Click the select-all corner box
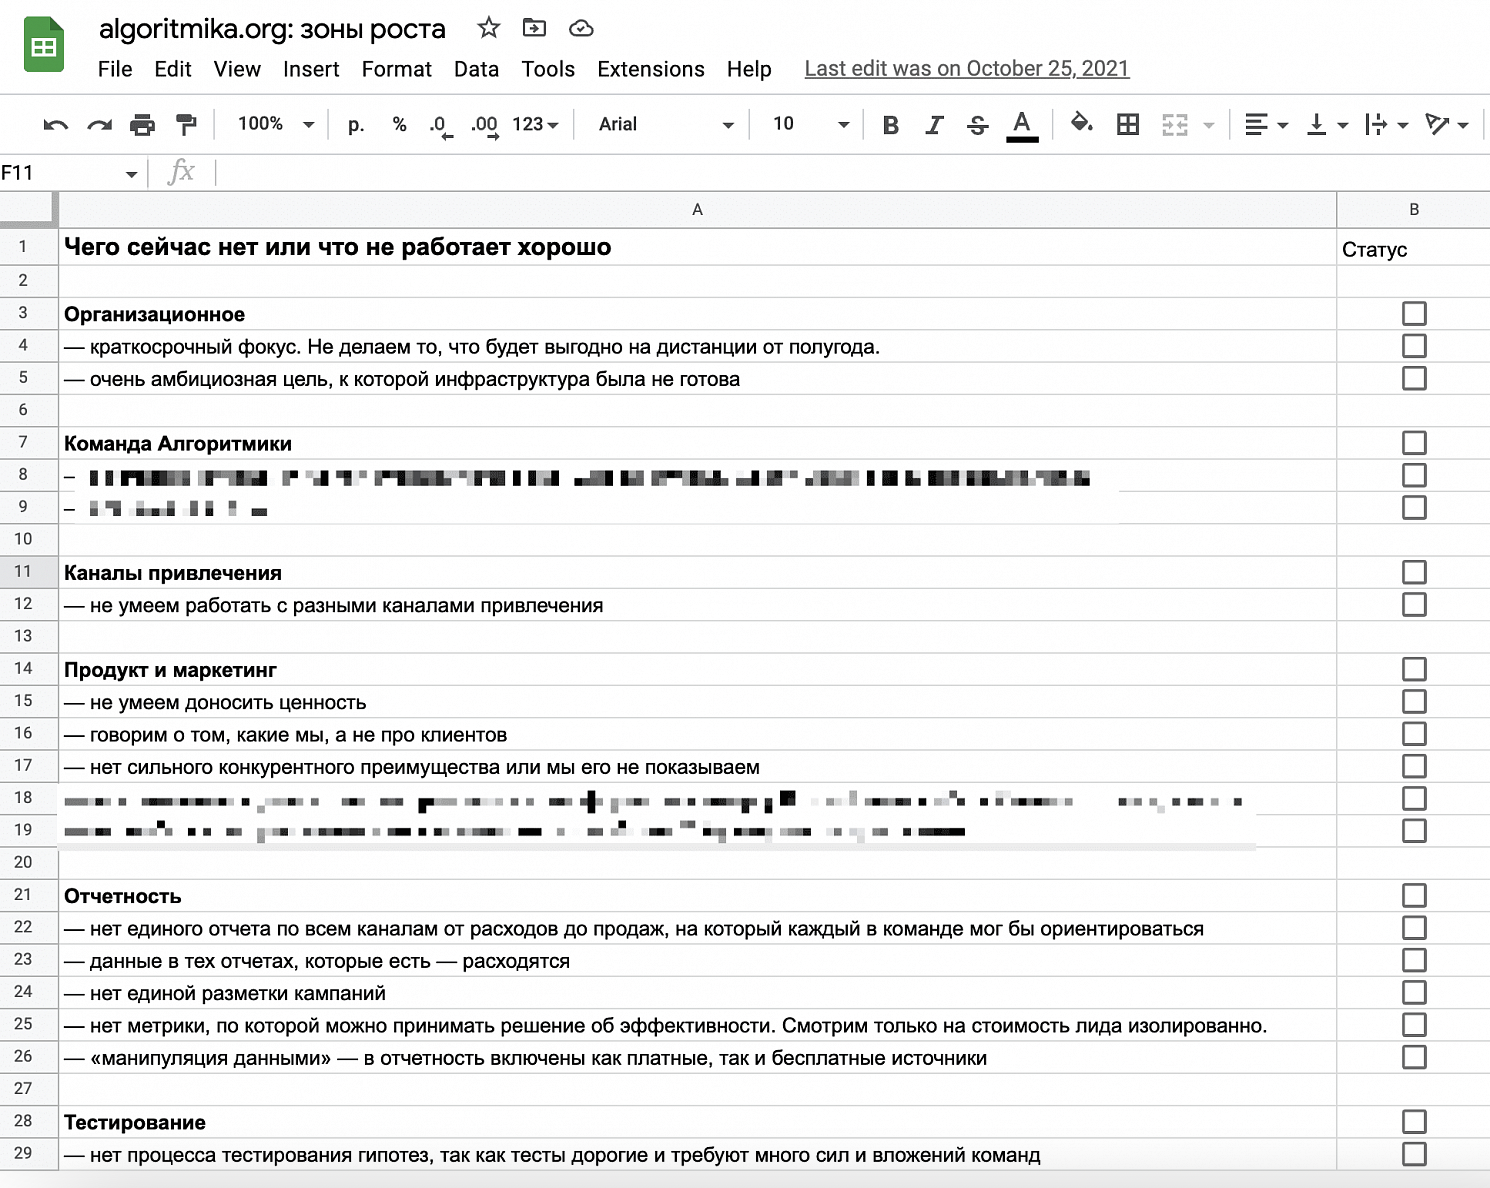 27,208
